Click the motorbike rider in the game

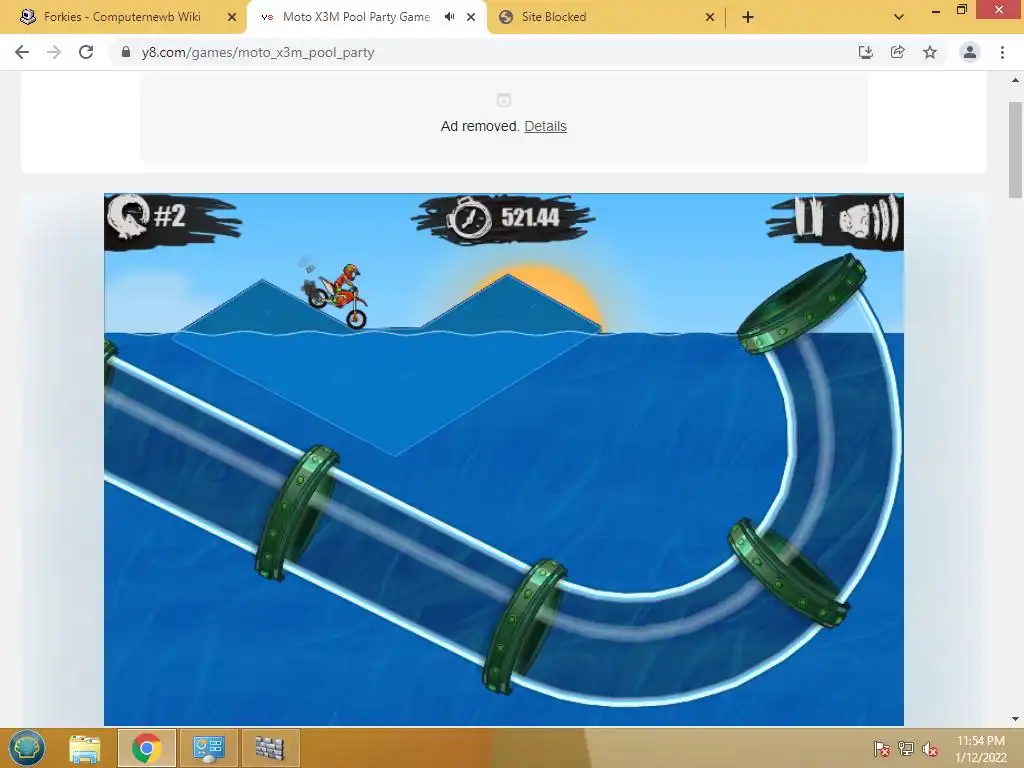[336, 295]
